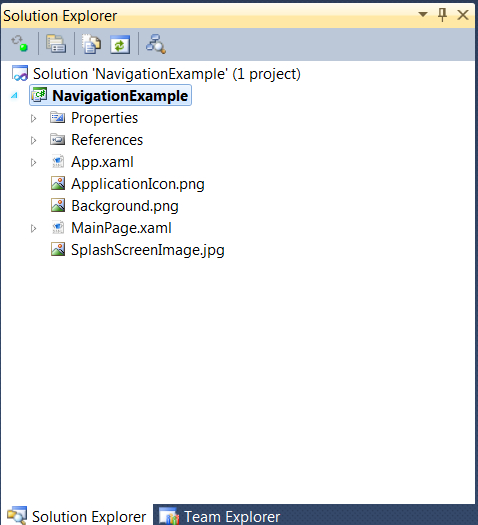This screenshot has height=525, width=478.
Task: Toggle the auto-hide pin icon
Action: [443, 15]
